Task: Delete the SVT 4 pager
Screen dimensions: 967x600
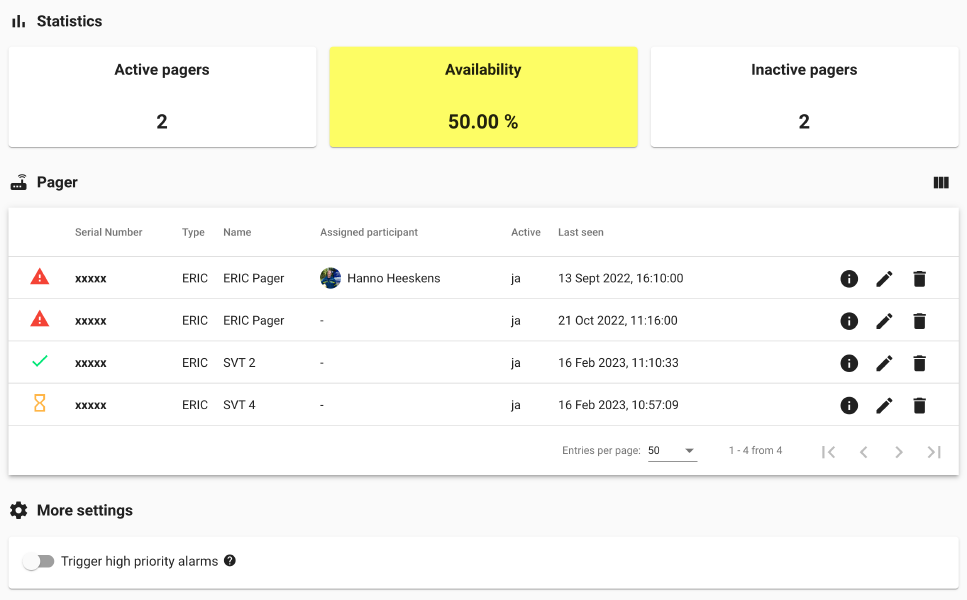Action: (919, 405)
